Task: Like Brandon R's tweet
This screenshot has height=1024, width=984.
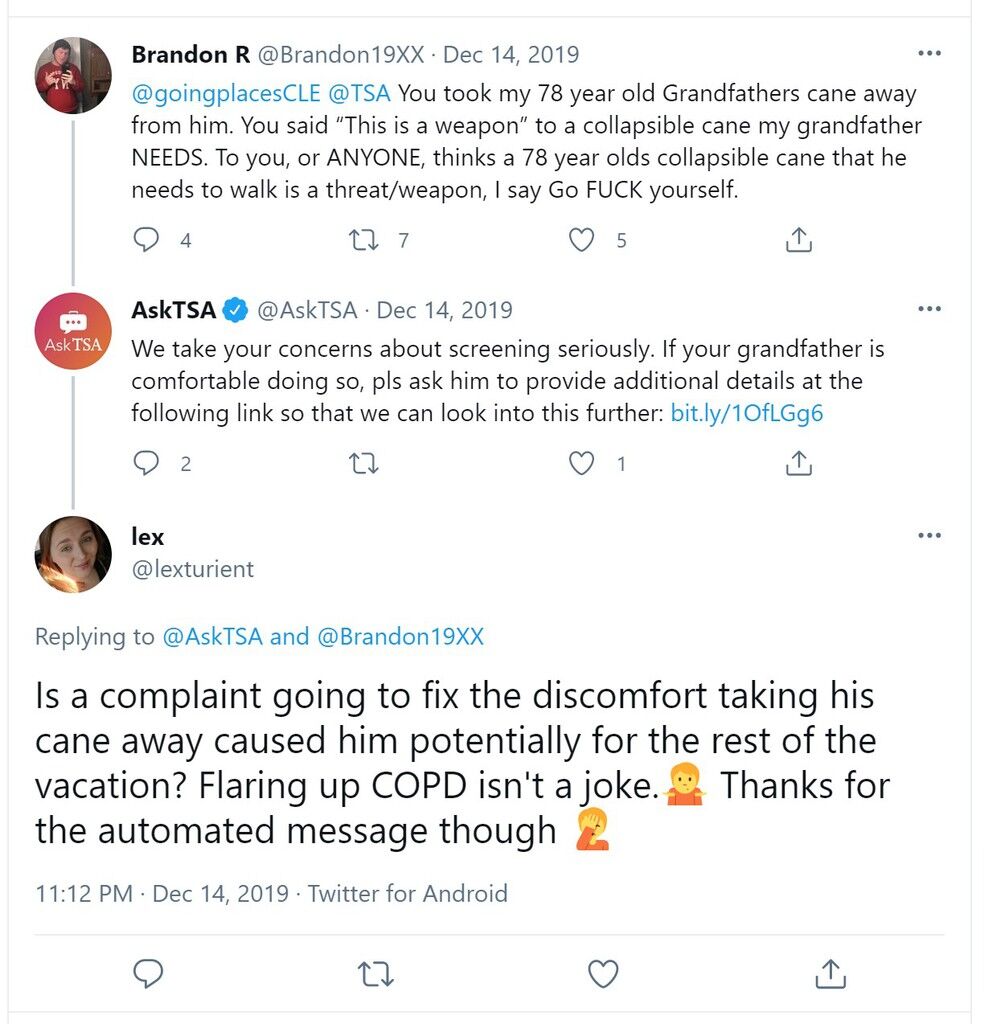Action: coord(582,240)
